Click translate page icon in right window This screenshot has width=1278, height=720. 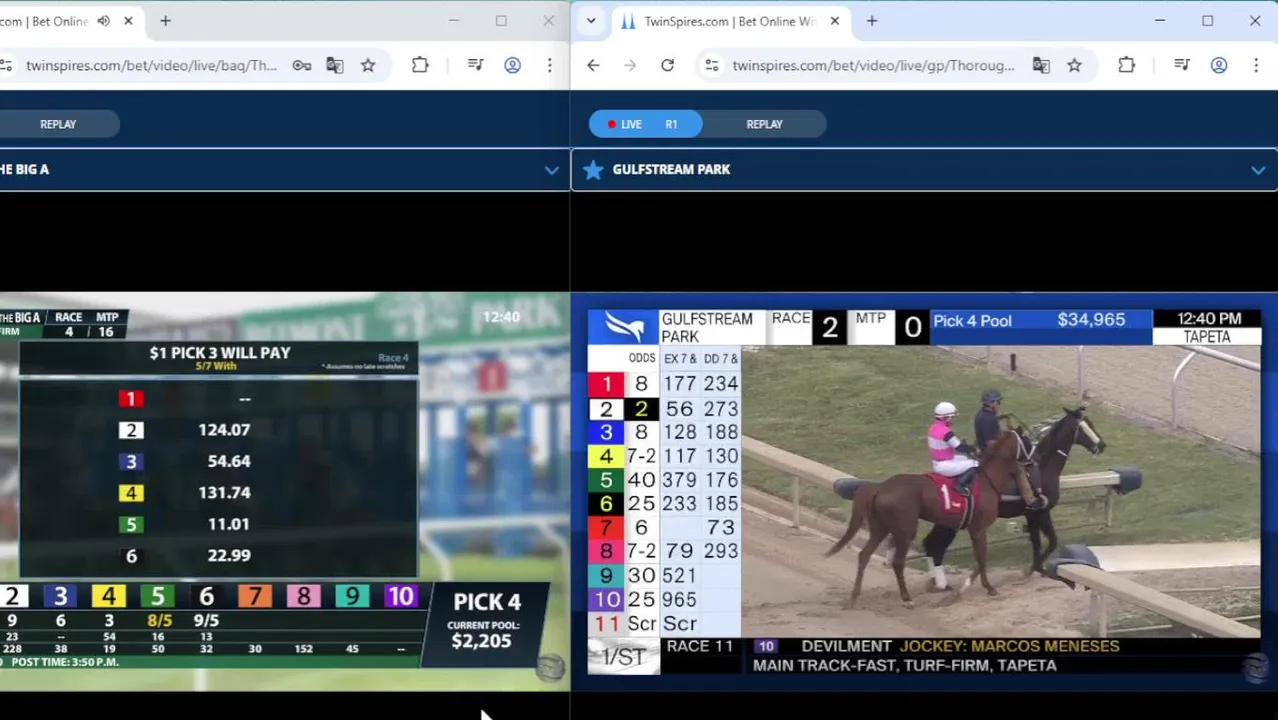1041,65
